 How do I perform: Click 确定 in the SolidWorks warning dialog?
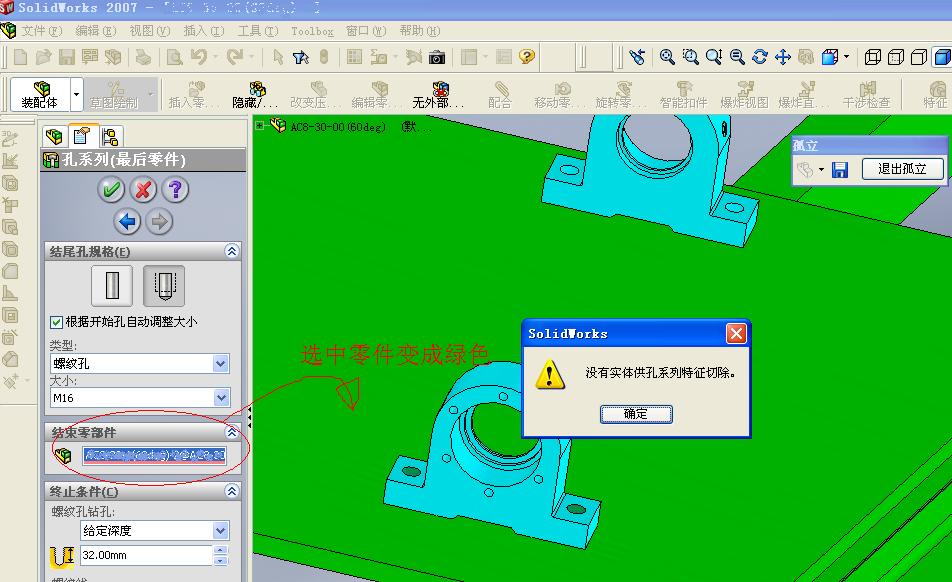point(636,414)
